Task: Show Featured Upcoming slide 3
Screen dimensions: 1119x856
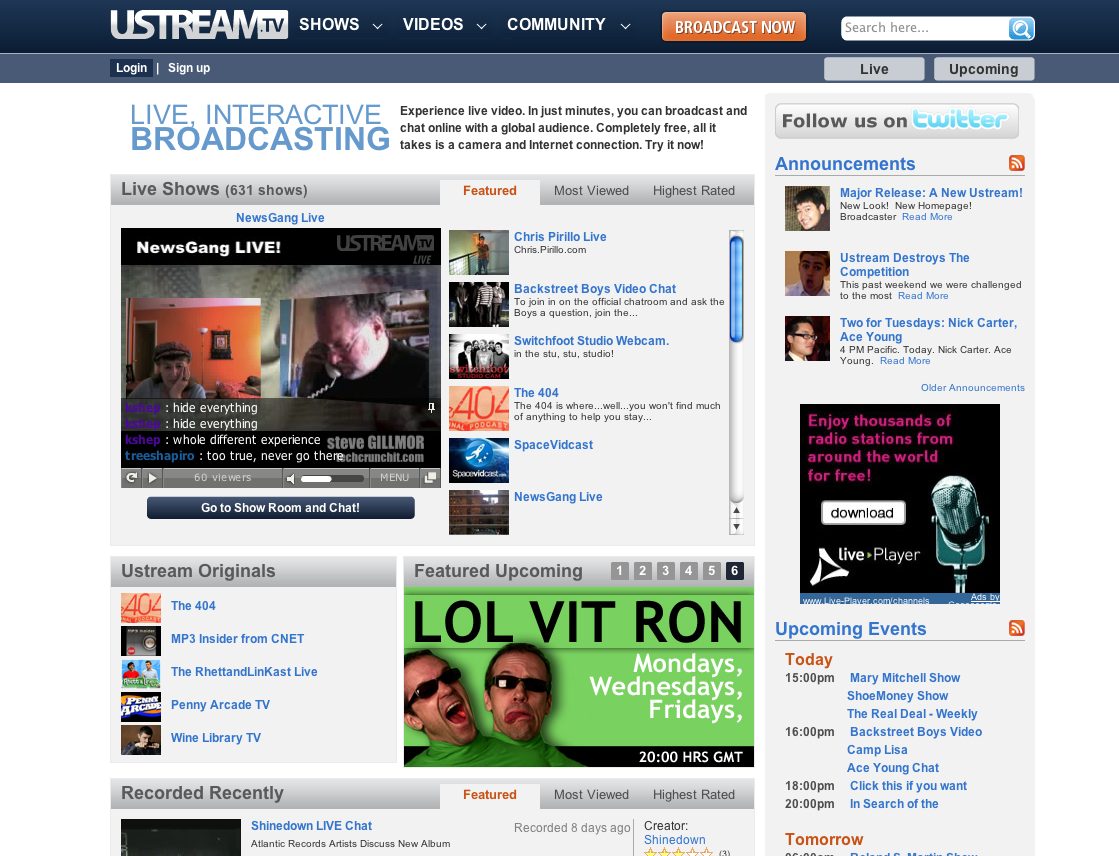Action: pos(665,570)
